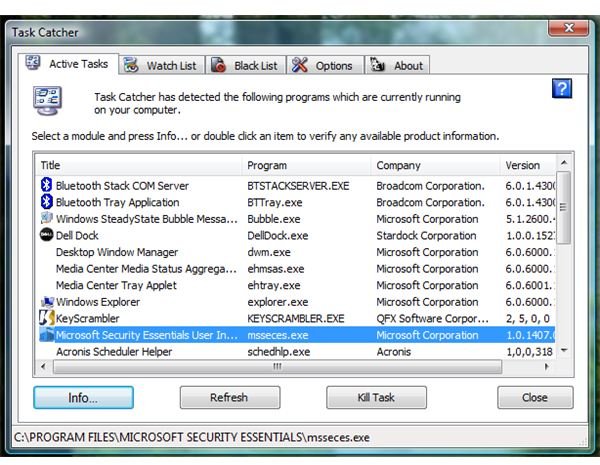600x465 pixels.
Task: Select the Acronis Scheduler Helper row
Action: [x=297, y=351]
